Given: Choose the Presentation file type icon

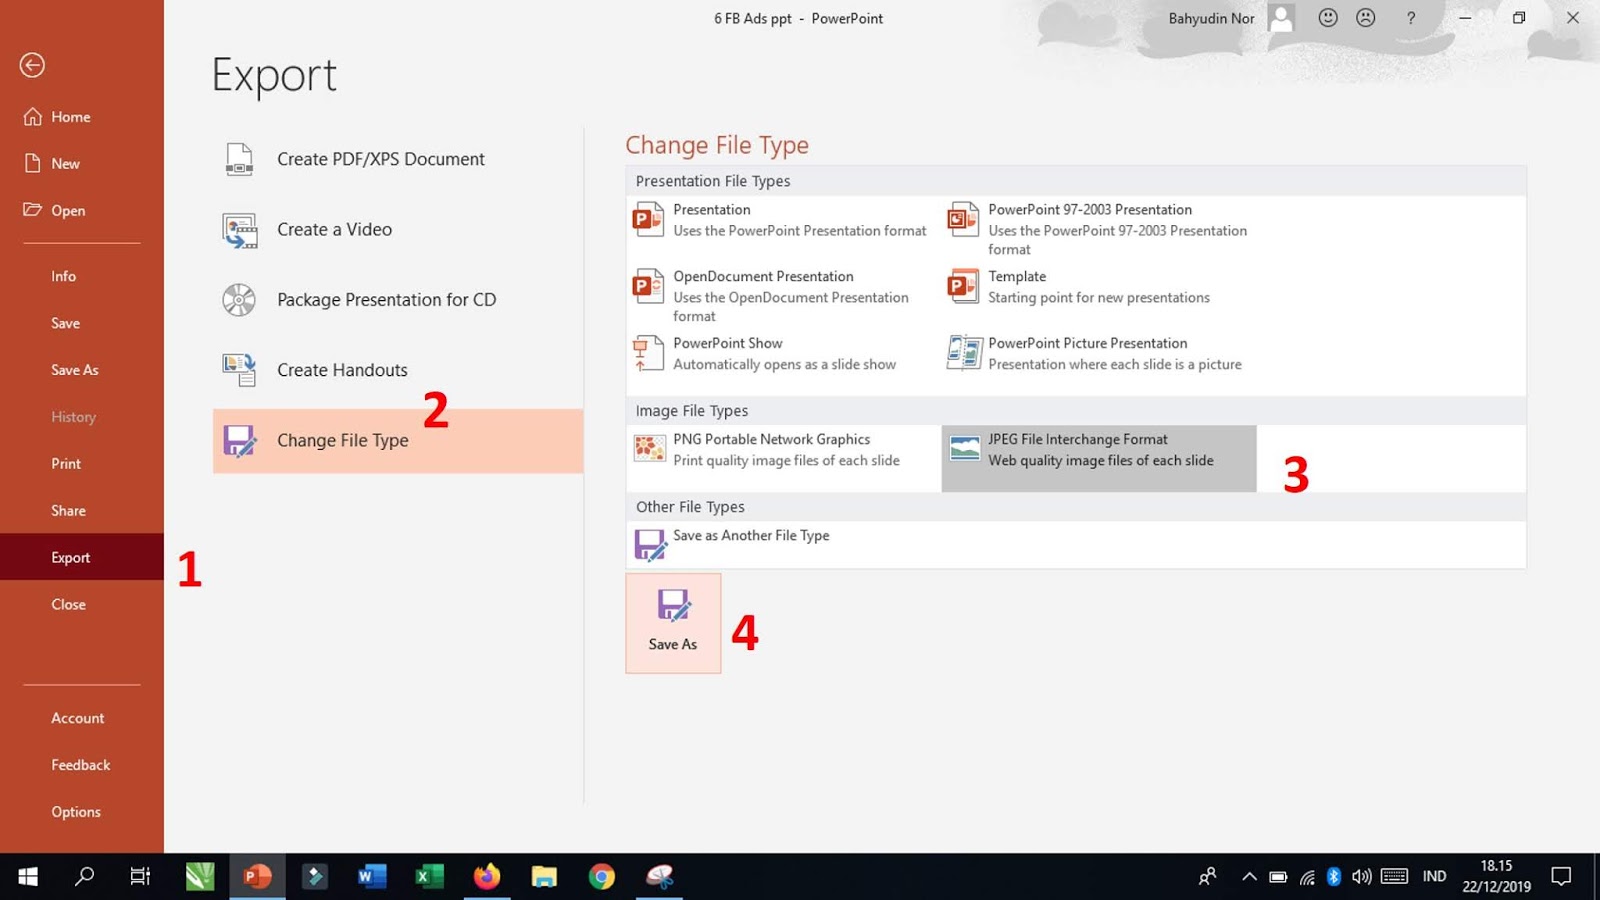Looking at the screenshot, I should click(648, 219).
